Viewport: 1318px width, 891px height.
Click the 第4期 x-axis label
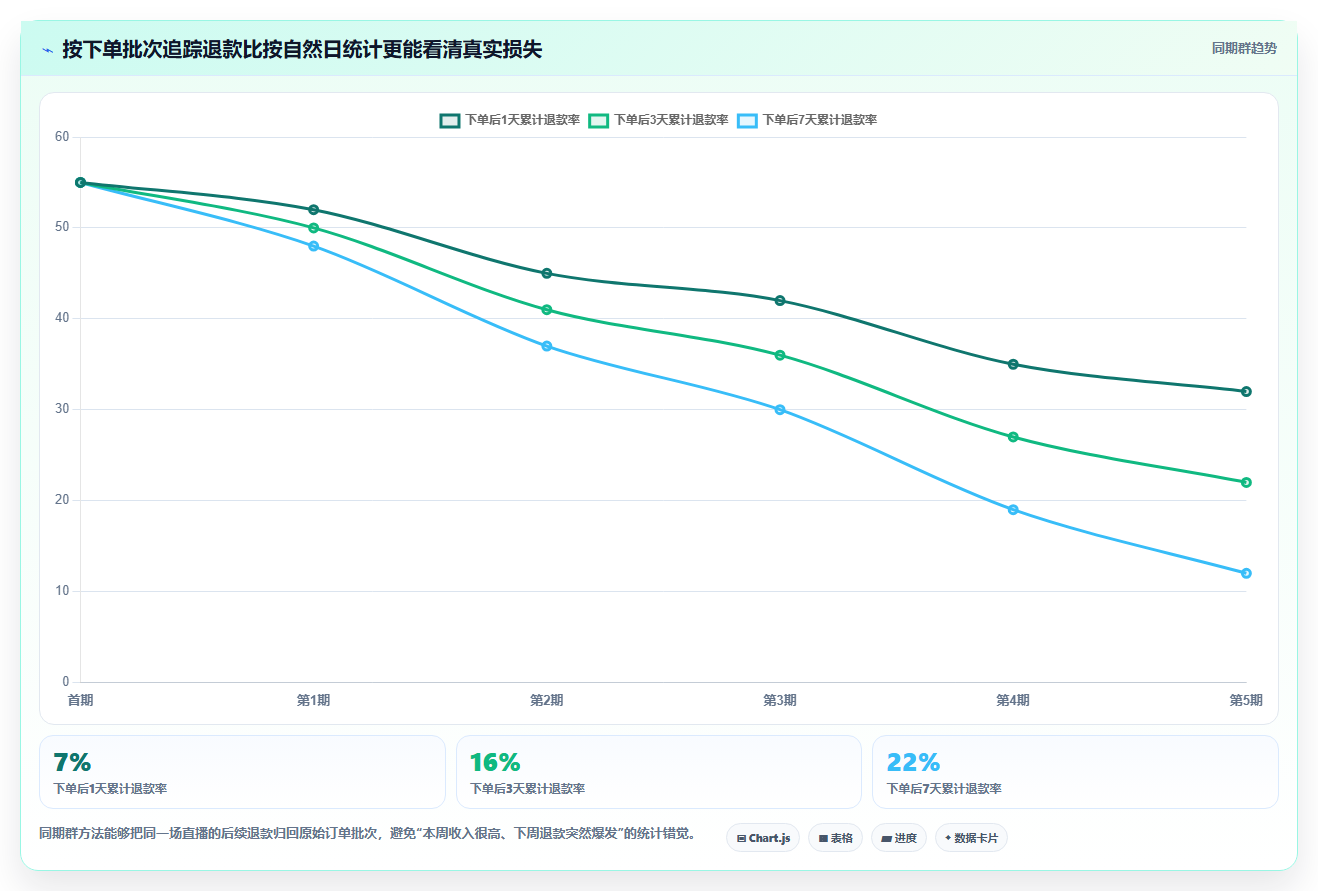pos(1013,700)
